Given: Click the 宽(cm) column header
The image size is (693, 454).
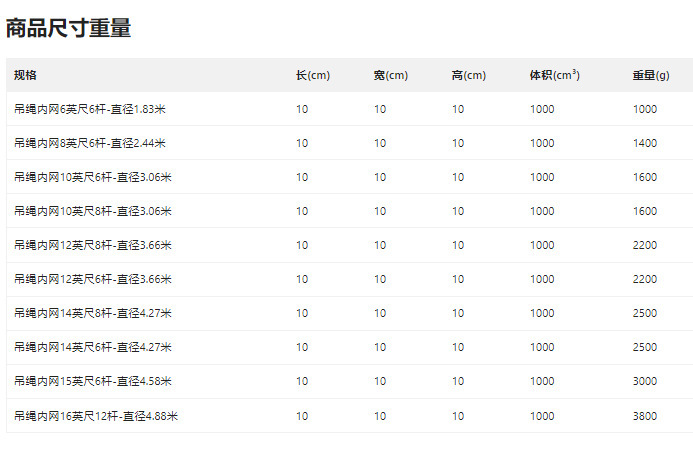Looking at the screenshot, I should [390, 75].
